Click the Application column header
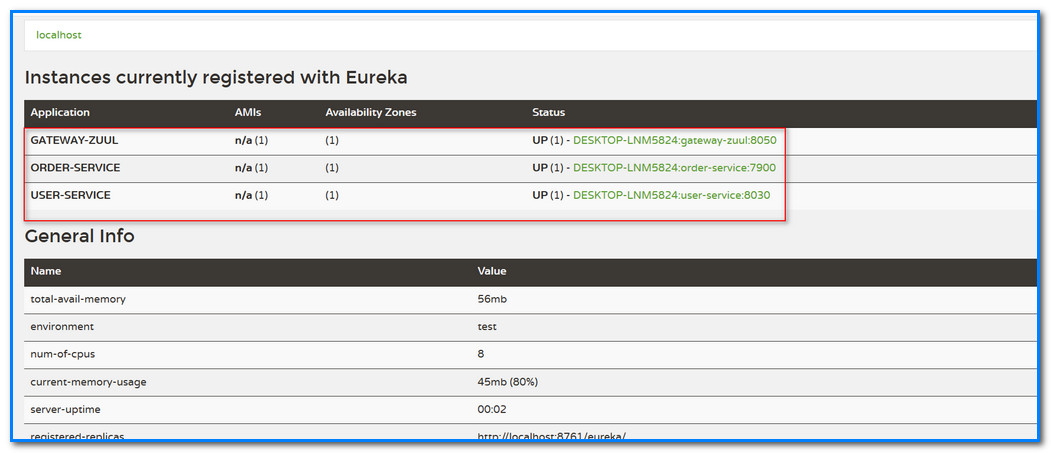Viewport: 1051px width, 453px height. tap(60, 113)
